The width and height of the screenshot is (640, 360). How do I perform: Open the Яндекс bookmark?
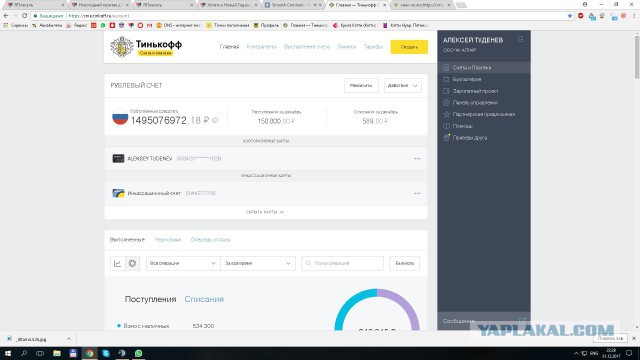click(77, 25)
